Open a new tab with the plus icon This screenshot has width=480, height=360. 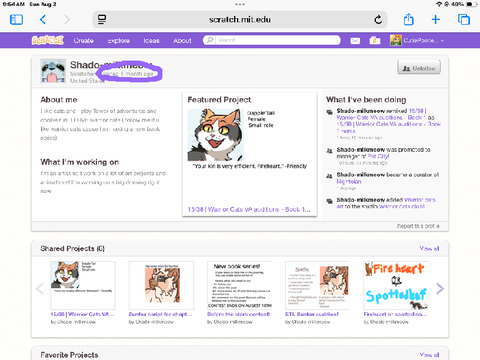[436, 20]
